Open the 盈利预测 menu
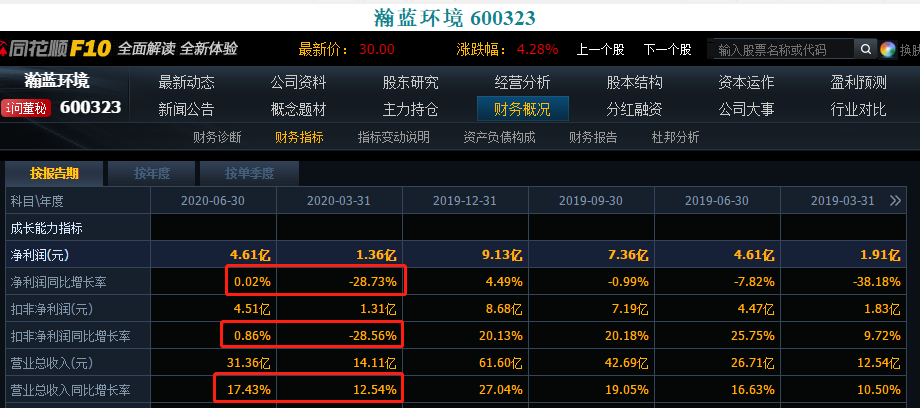The width and height of the screenshot is (920, 408). [x=858, y=82]
